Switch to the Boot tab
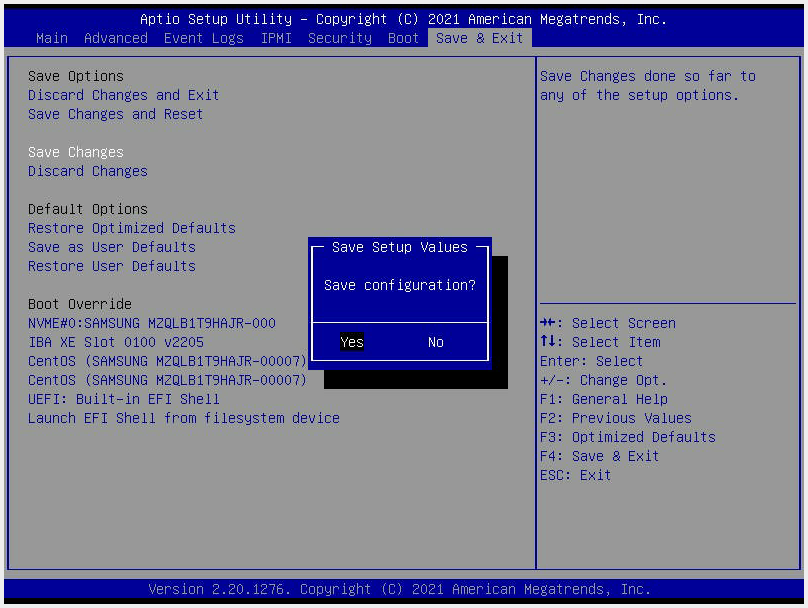This screenshot has height=608, width=808. 403,38
